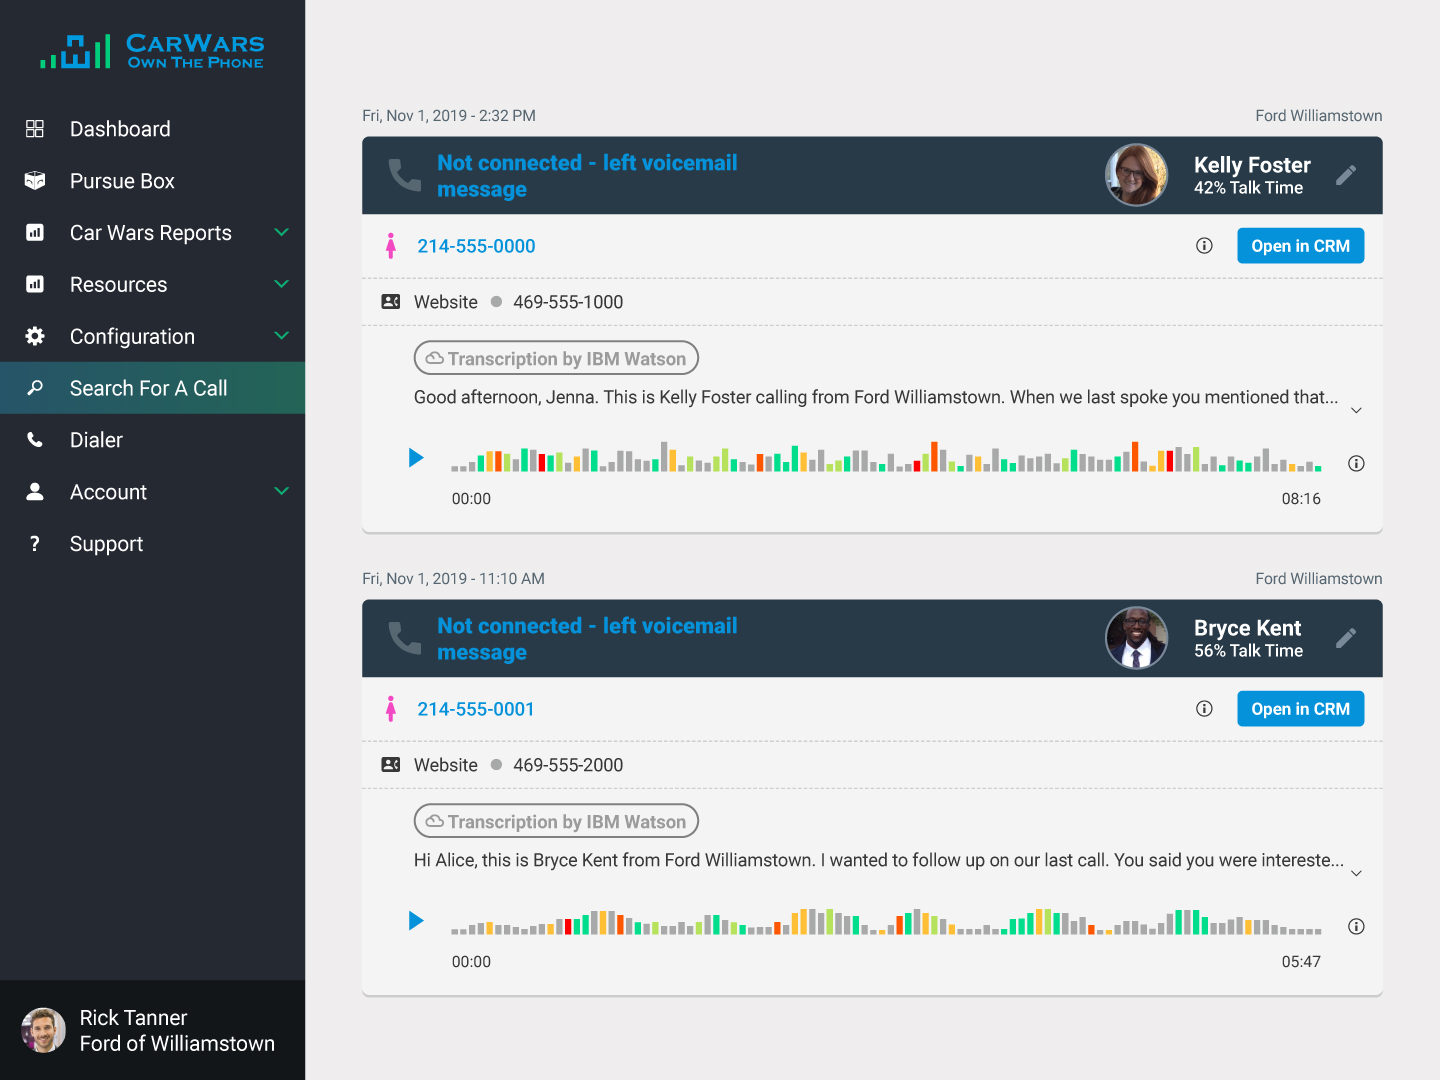Click the CarWars logo
Viewport: 1440px width, 1080px height.
pos(152,50)
